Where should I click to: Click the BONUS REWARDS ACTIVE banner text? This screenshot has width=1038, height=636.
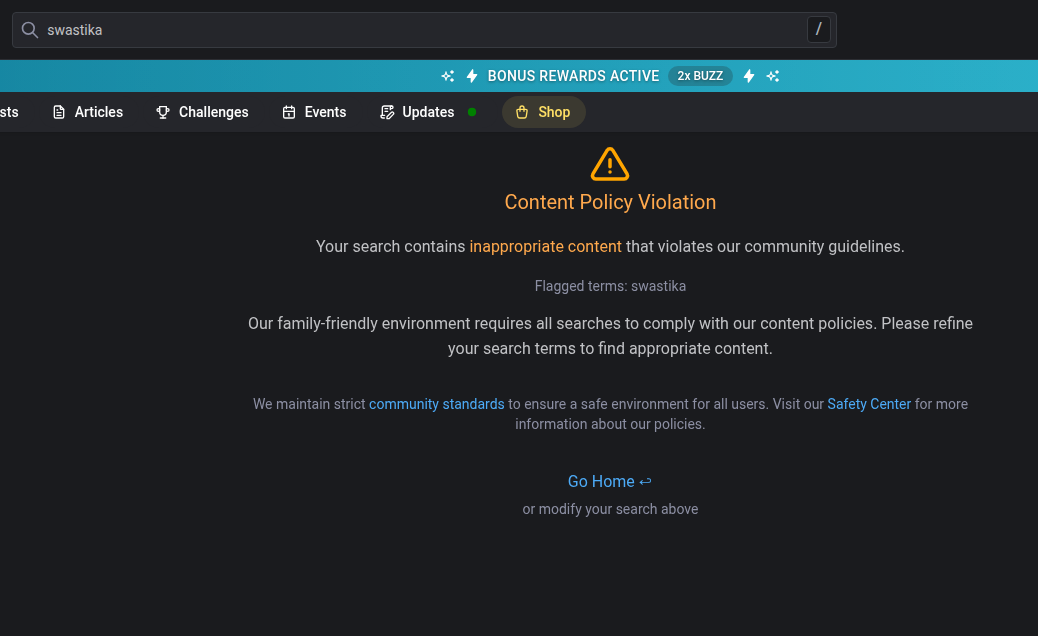573,76
